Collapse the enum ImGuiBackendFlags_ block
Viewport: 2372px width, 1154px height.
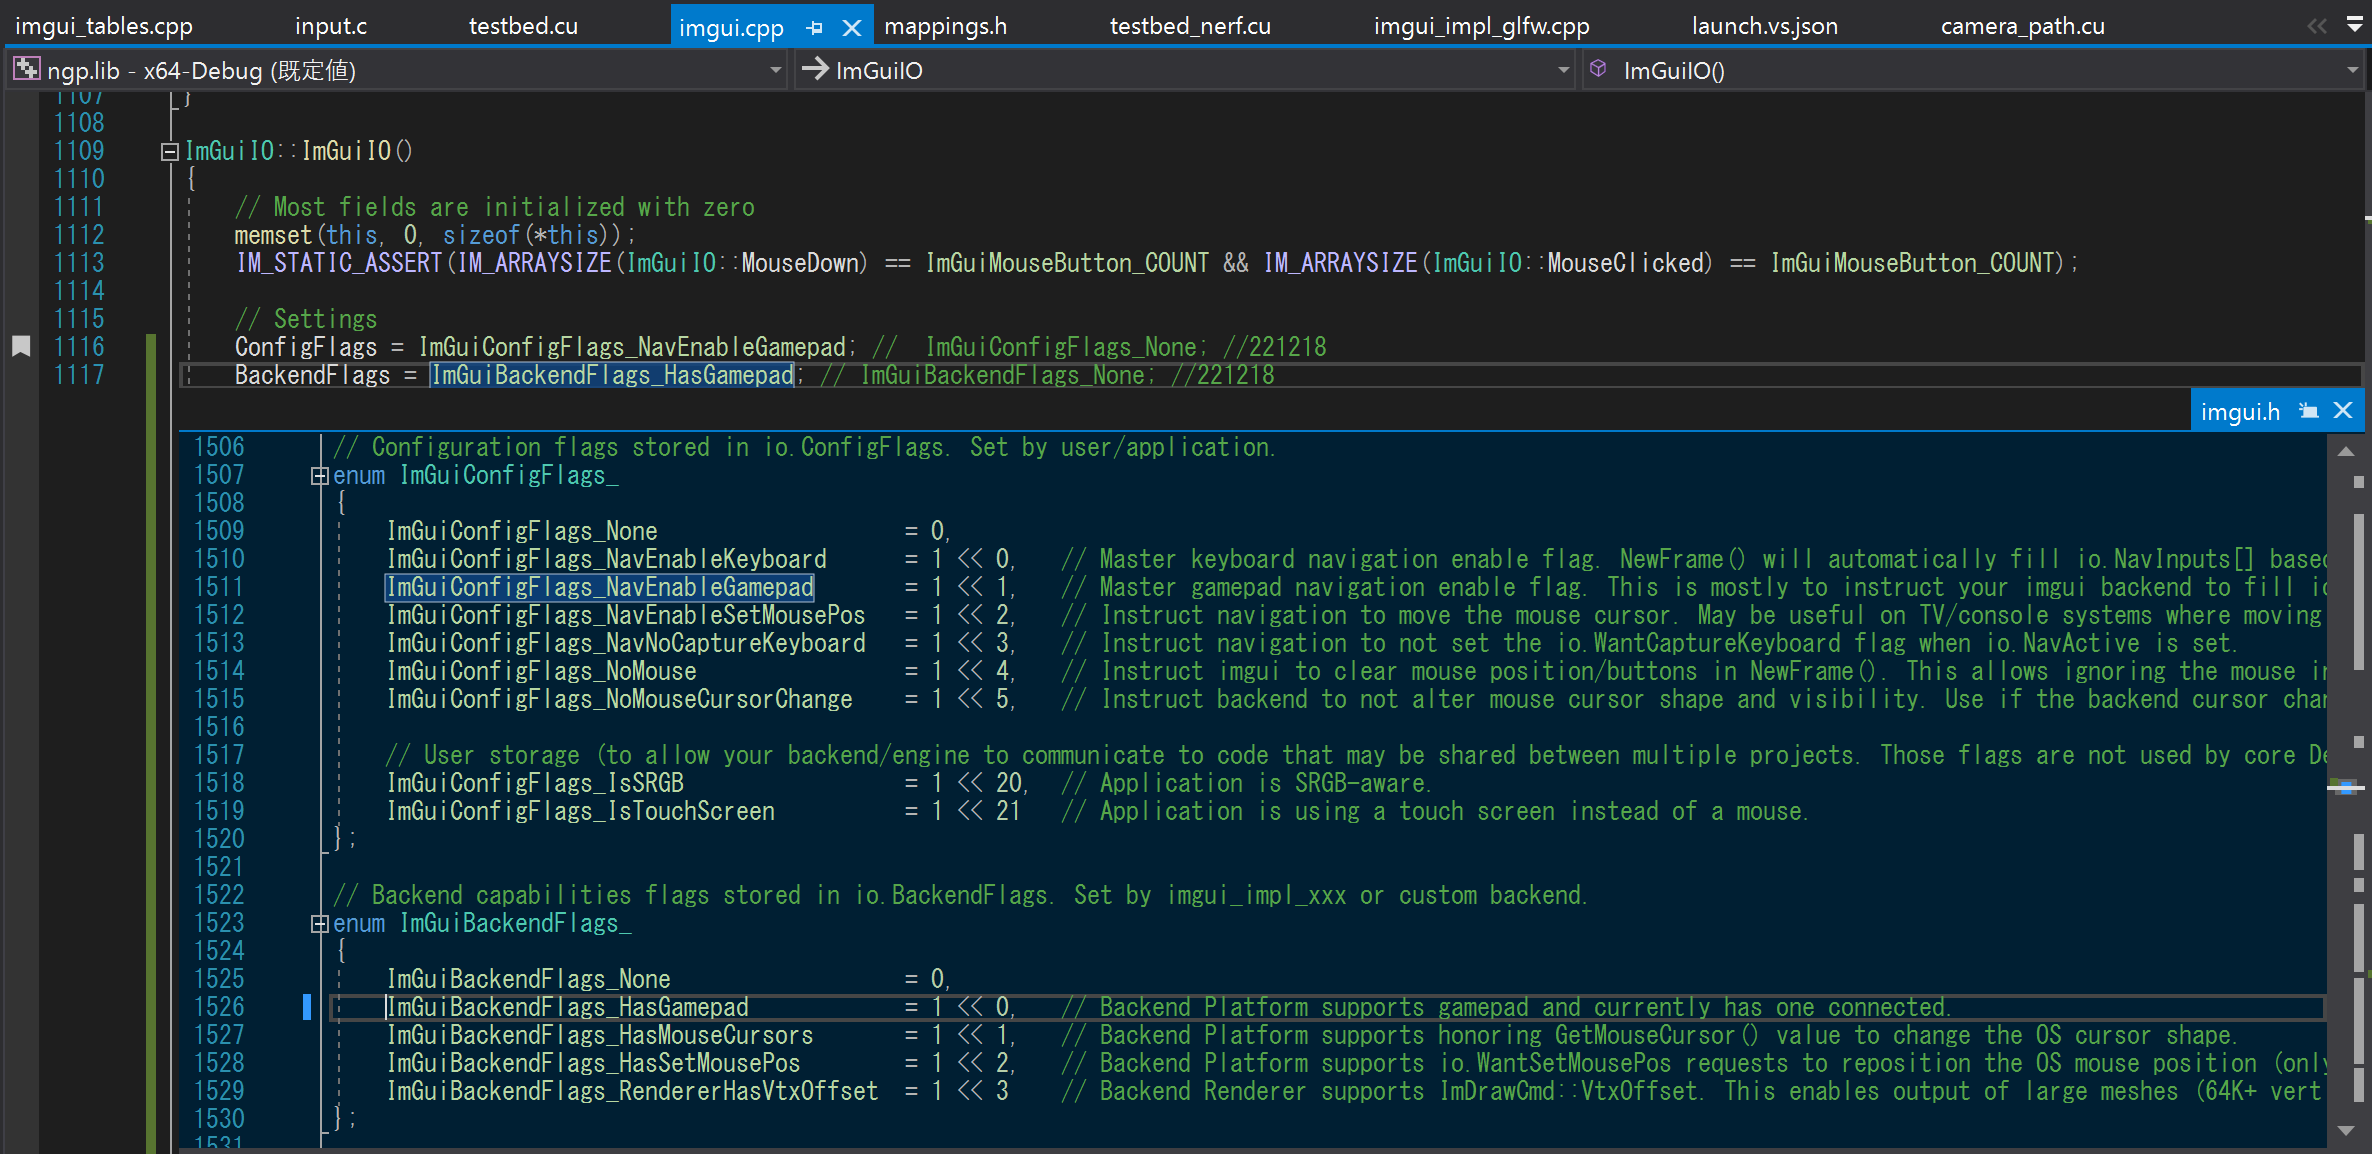click(x=319, y=924)
